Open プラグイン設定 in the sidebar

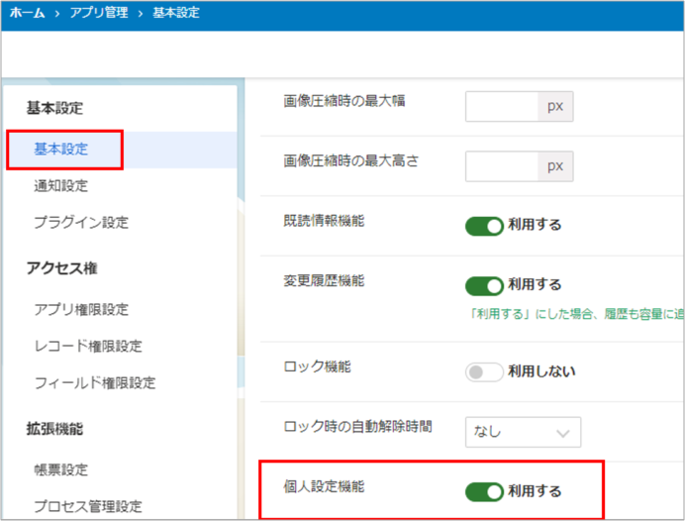coord(80,222)
